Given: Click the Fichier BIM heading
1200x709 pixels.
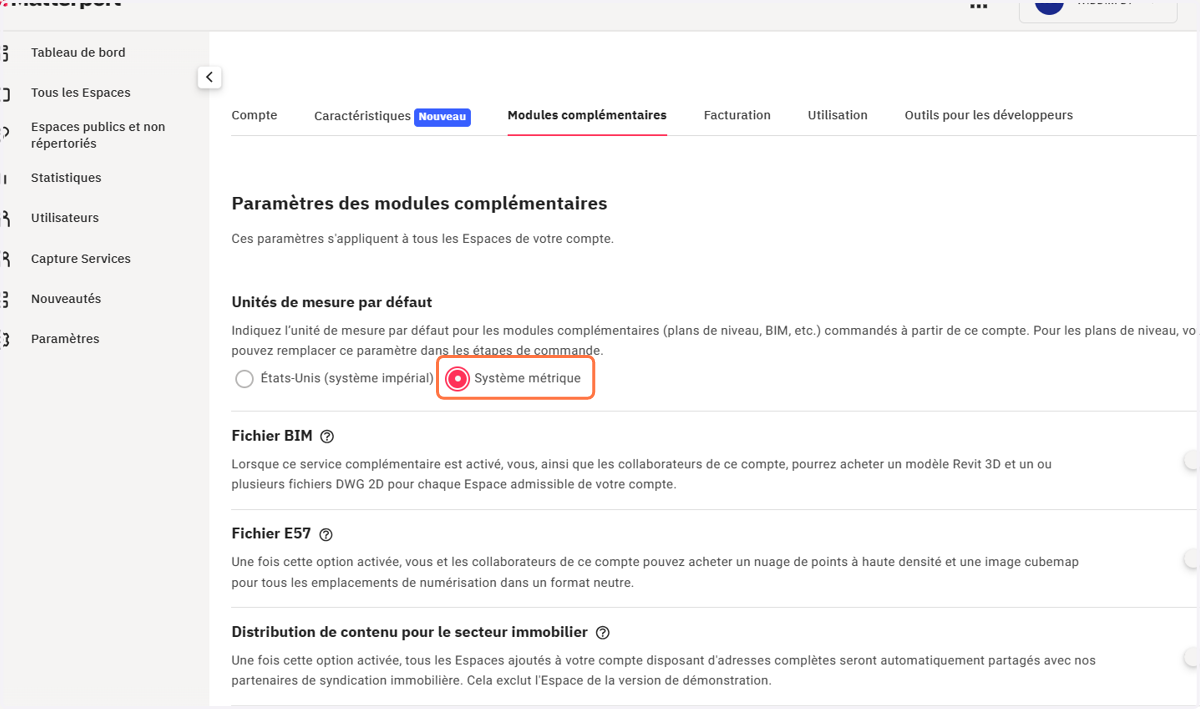Looking at the screenshot, I should (x=272, y=436).
